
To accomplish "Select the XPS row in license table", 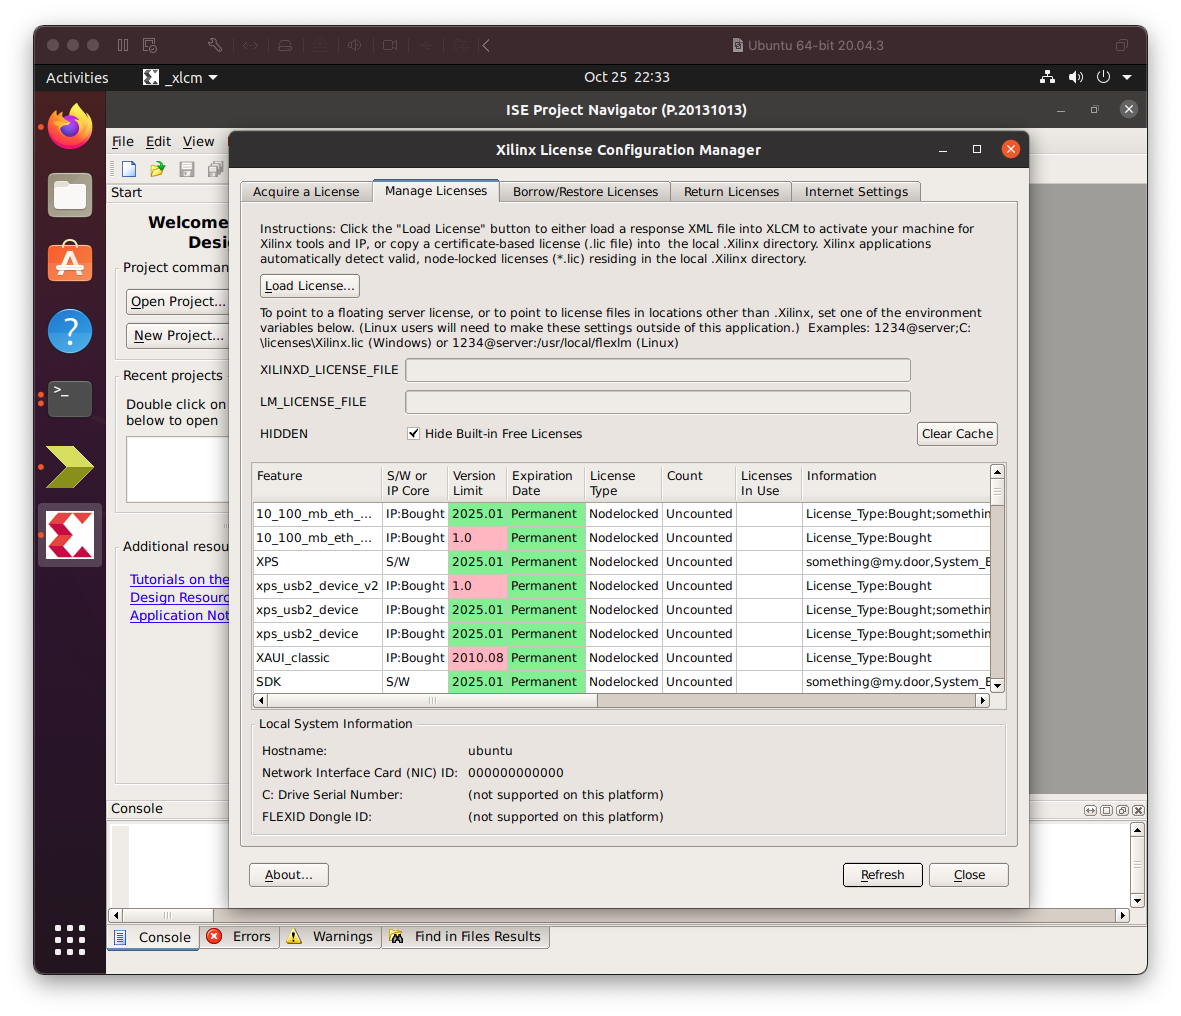I will pyautogui.click(x=621, y=562).
